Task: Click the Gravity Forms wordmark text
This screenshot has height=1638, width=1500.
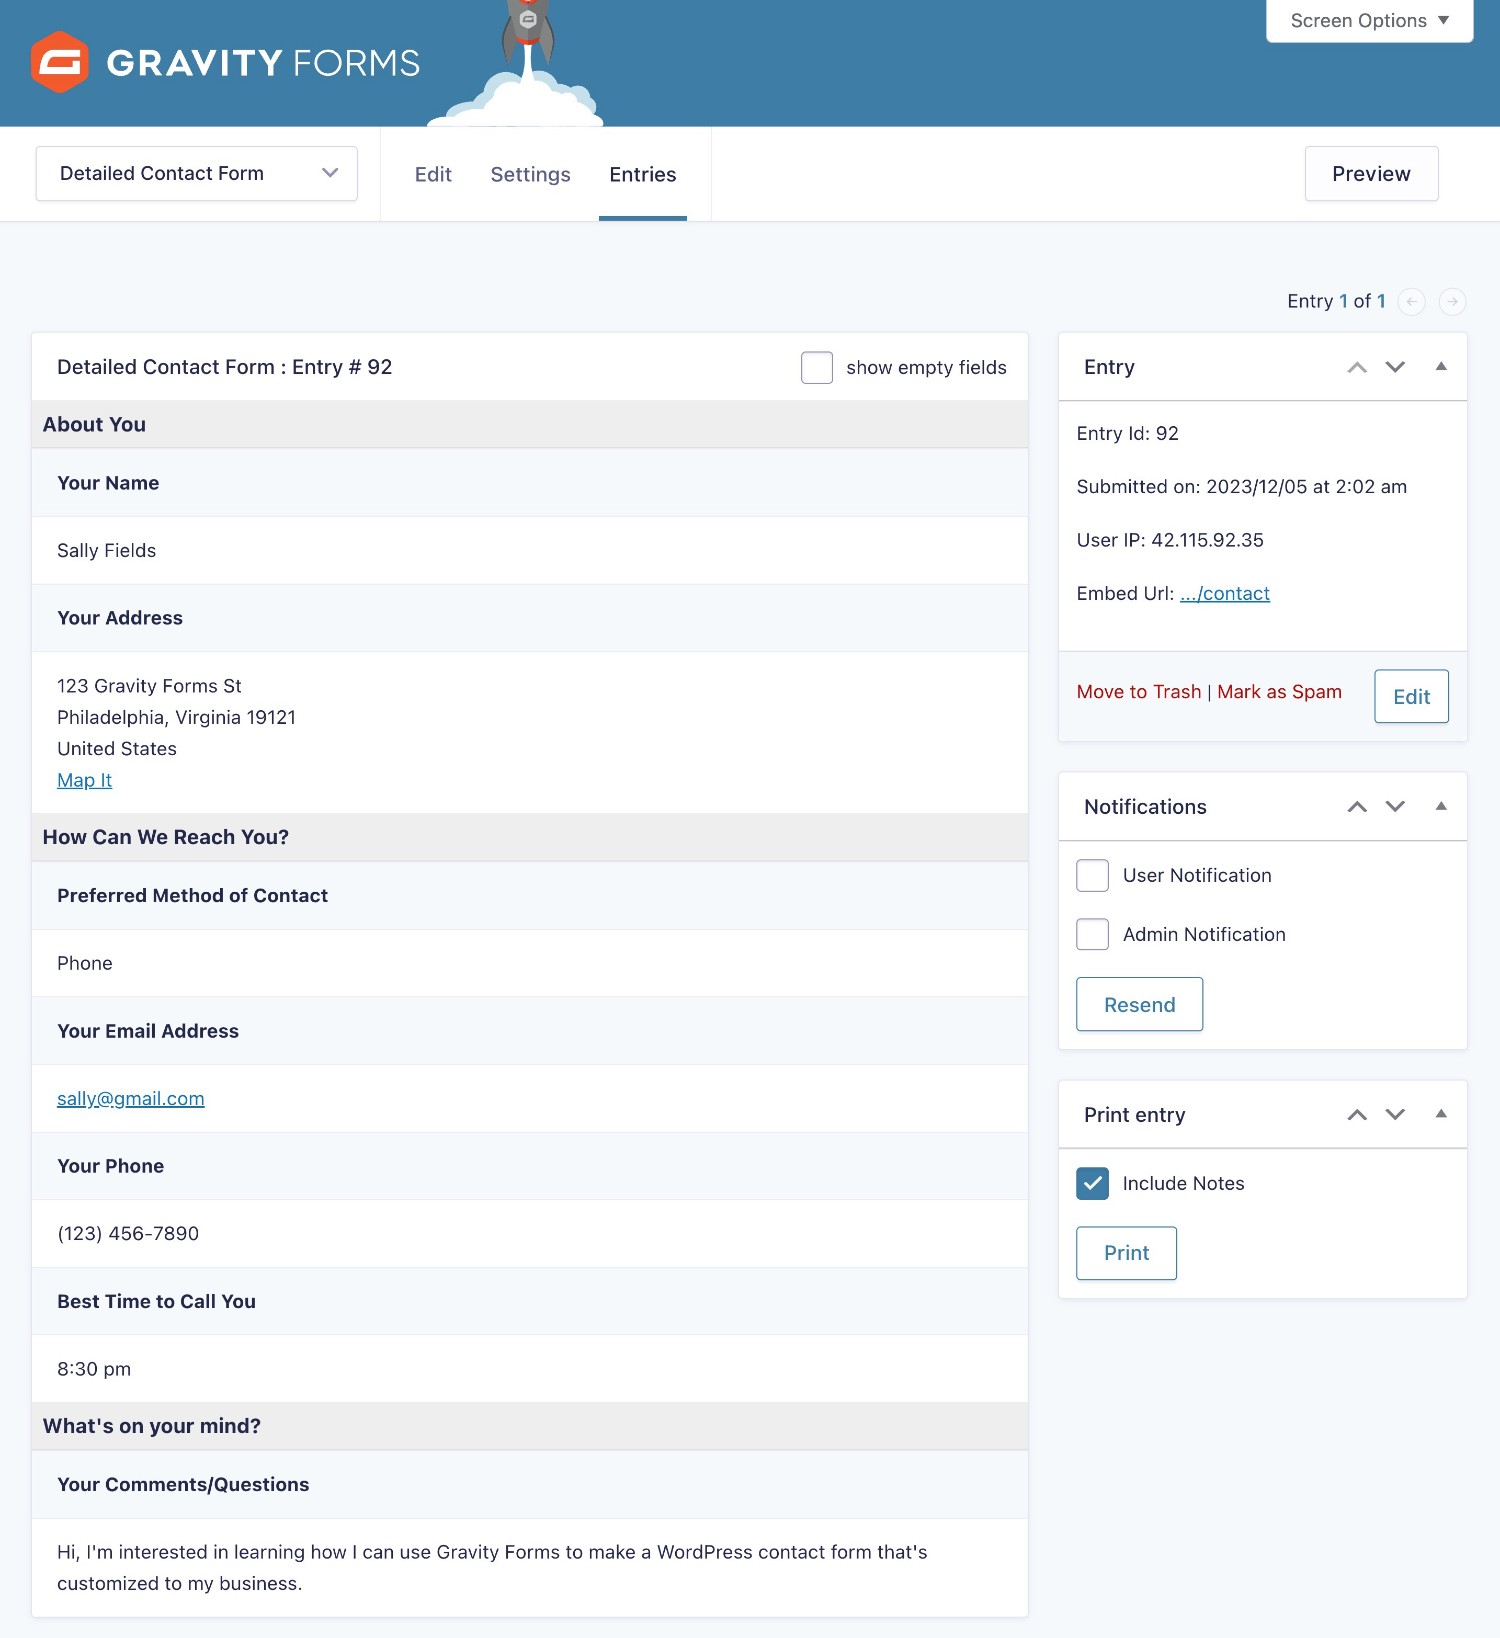Action: [x=263, y=63]
